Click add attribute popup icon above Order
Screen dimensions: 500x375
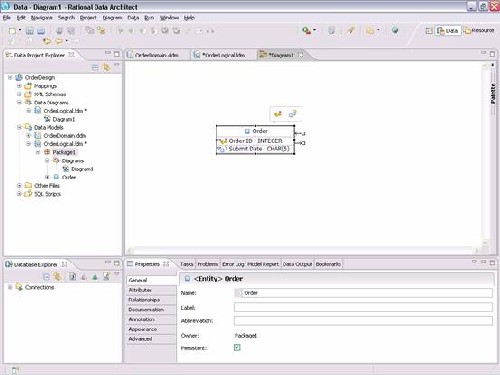292,114
